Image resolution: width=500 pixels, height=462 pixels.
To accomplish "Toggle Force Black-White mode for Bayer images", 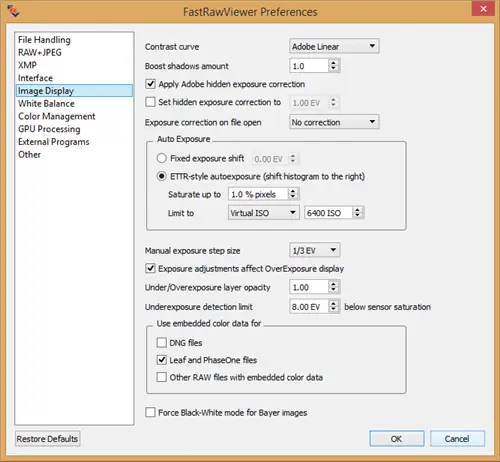I will point(150,412).
